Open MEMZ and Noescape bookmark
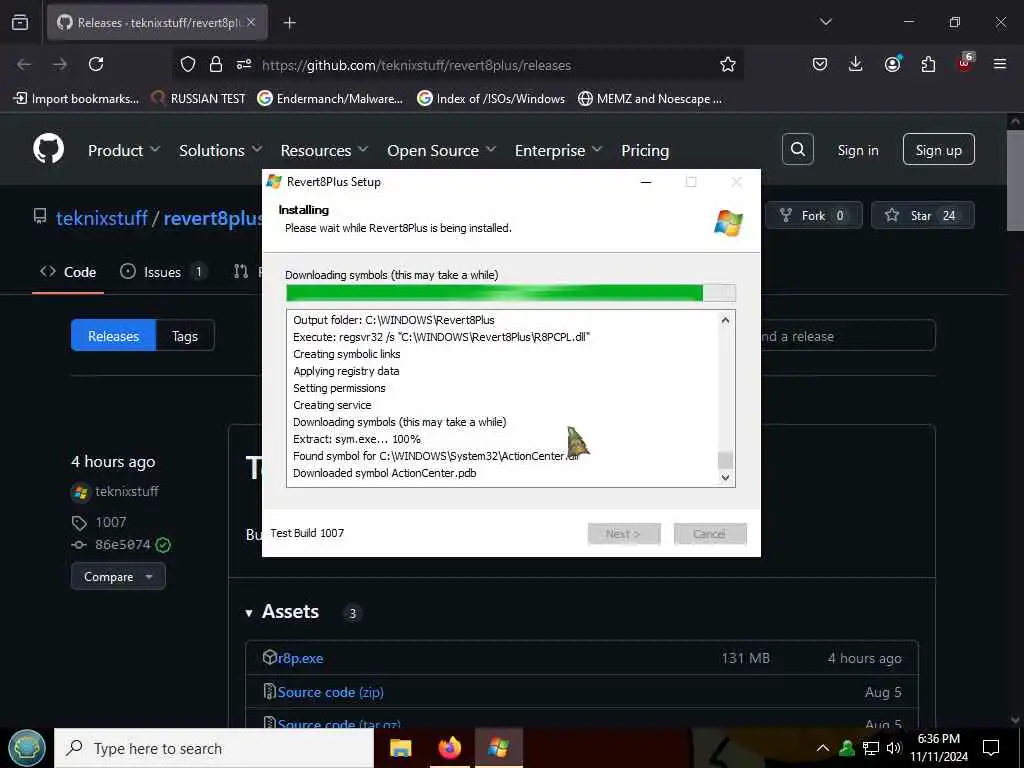The height and width of the screenshot is (768, 1024). pos(650,99)
